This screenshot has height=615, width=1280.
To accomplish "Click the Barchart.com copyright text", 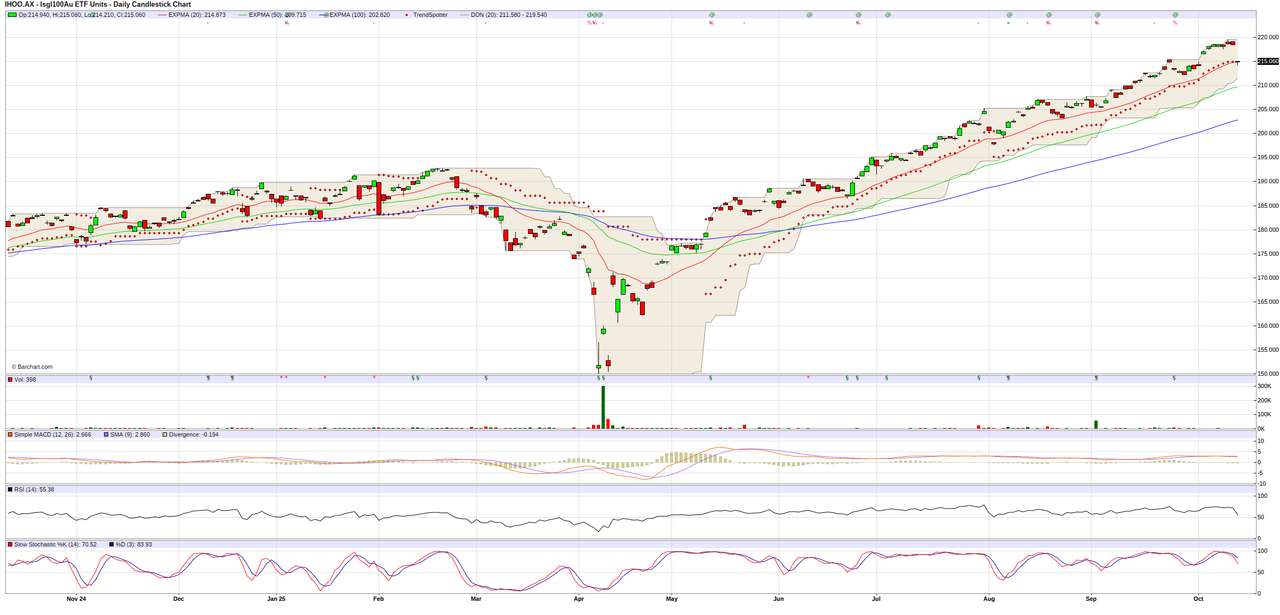I will pyautogui.click(x=32, y=367).
